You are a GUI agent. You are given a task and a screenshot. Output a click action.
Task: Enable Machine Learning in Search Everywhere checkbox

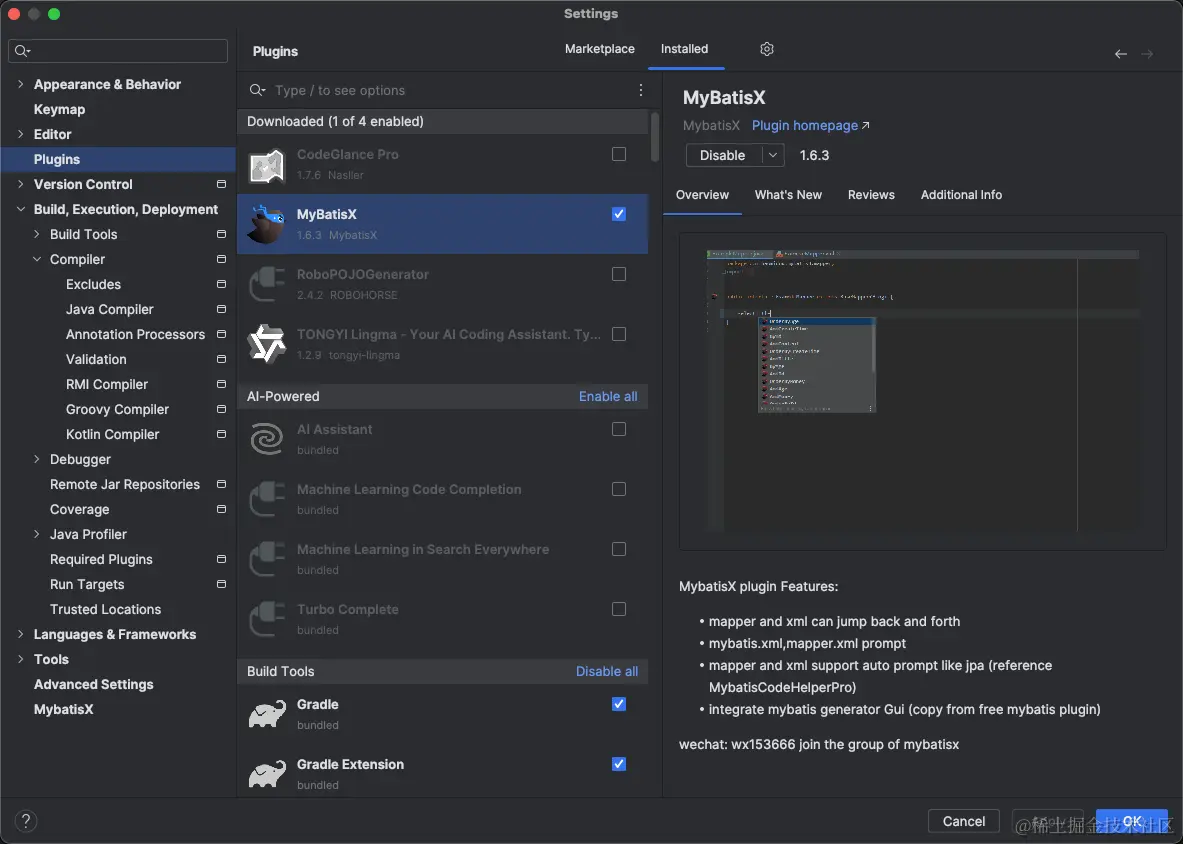point(619,549)
